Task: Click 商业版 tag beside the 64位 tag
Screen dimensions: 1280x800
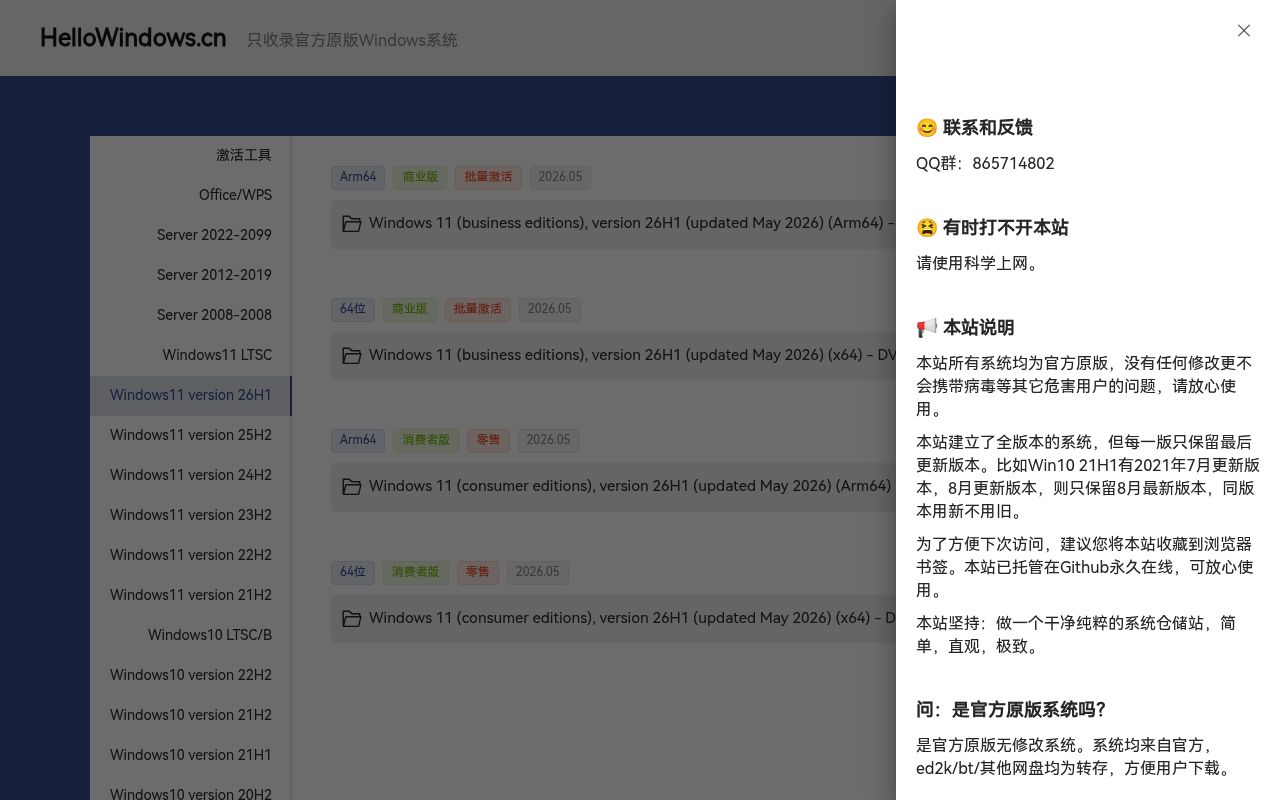Action: tap(410, 309)
